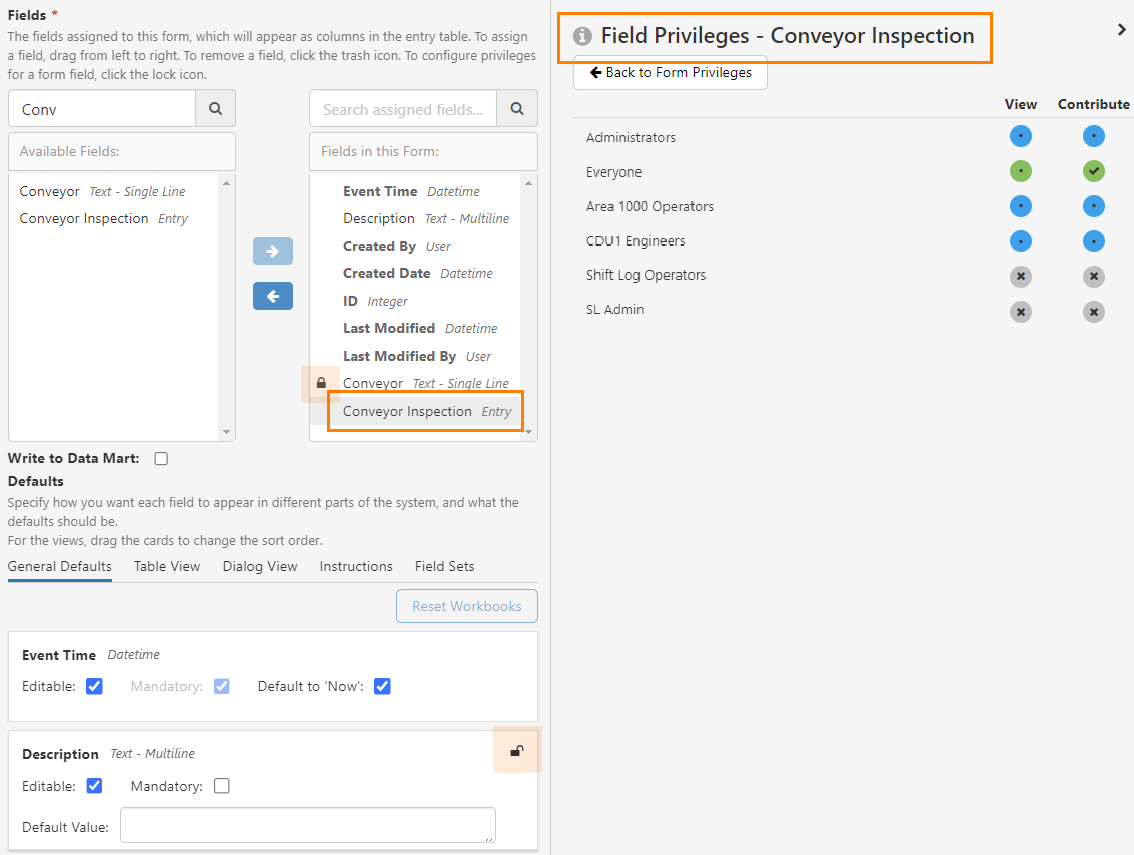
Task: Click Back to Form Privileges button
Action: (670, 73)
